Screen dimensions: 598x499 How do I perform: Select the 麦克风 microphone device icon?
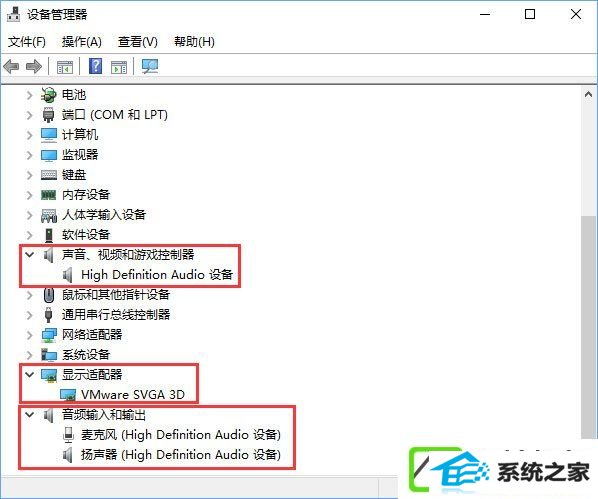(x=68, y=435)
